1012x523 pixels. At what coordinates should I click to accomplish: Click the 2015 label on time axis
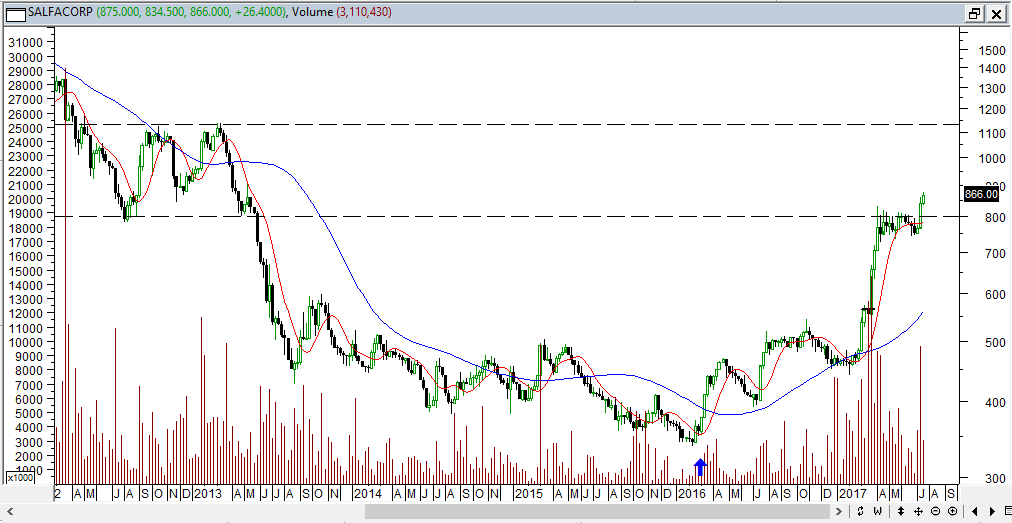pos(529,494)
